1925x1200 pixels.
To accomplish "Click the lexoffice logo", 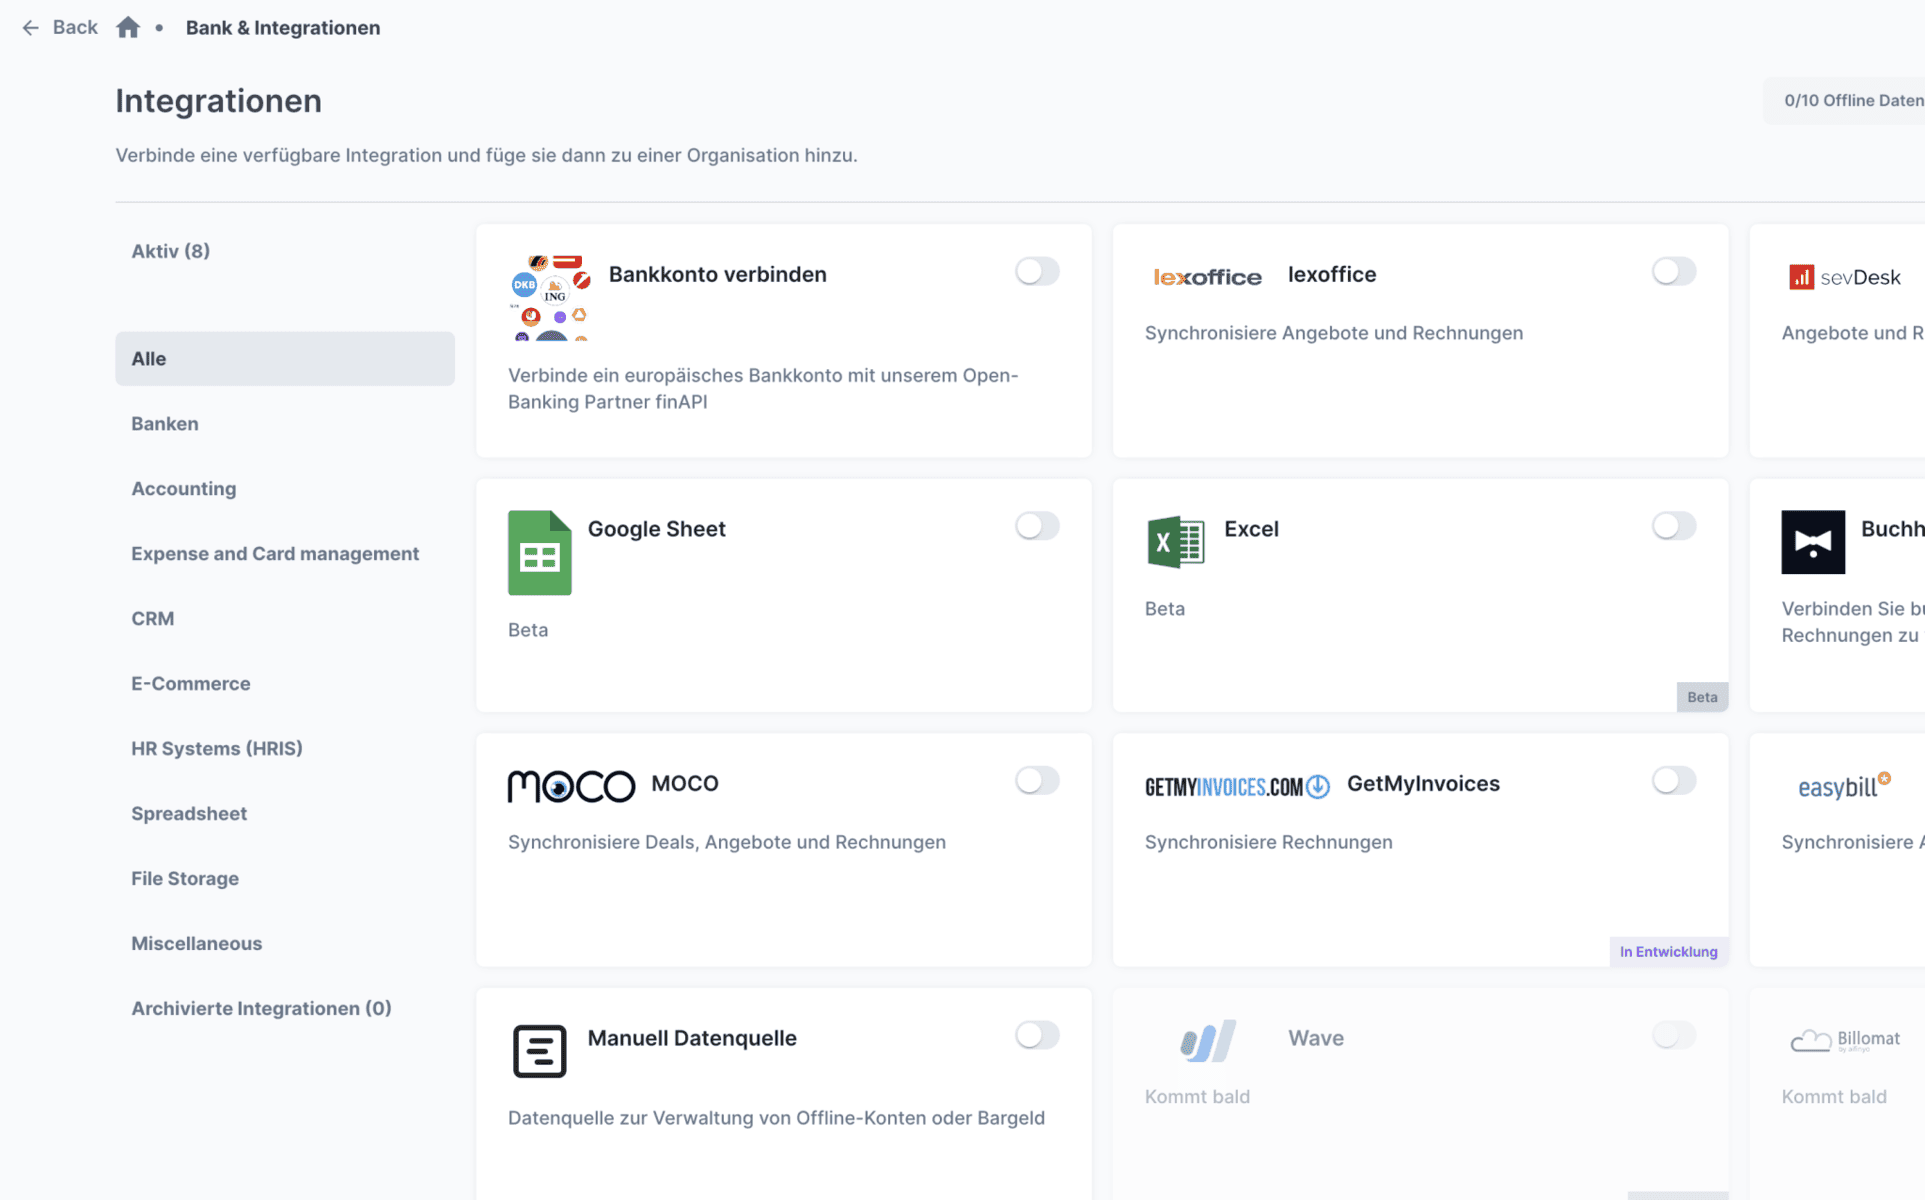I will click(x=1207, y=277).
